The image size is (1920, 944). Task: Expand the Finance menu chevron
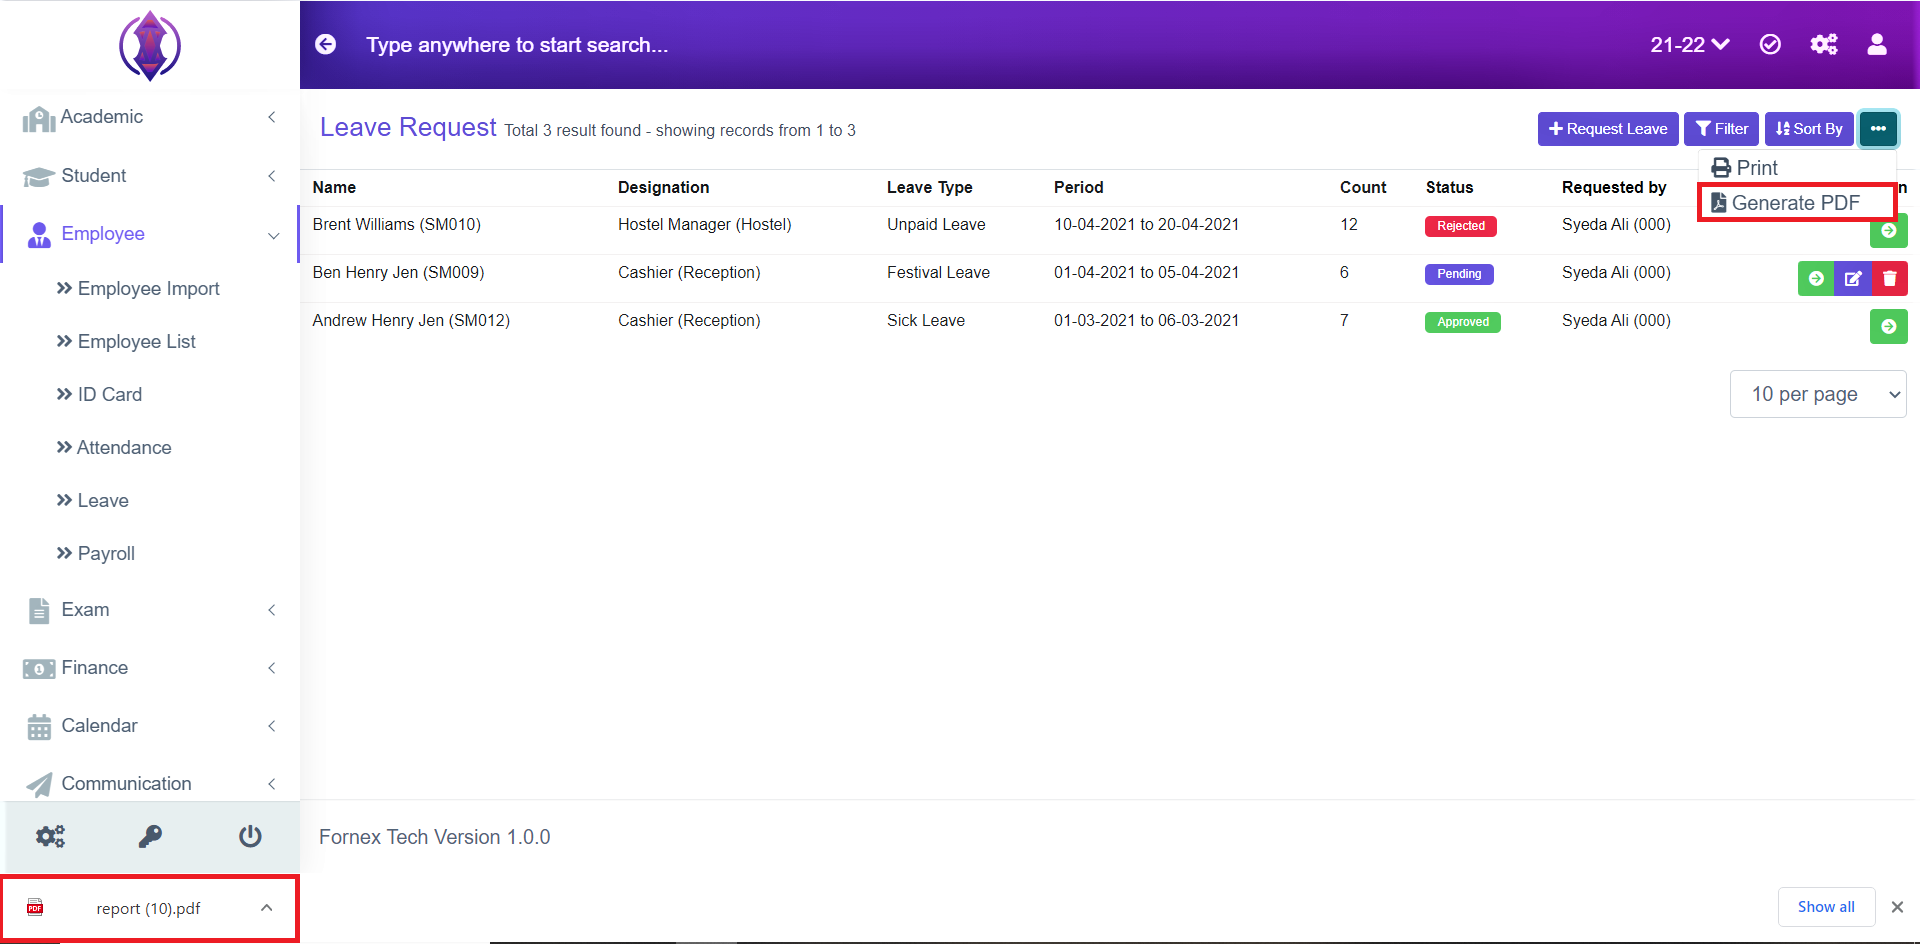(272, 668)
